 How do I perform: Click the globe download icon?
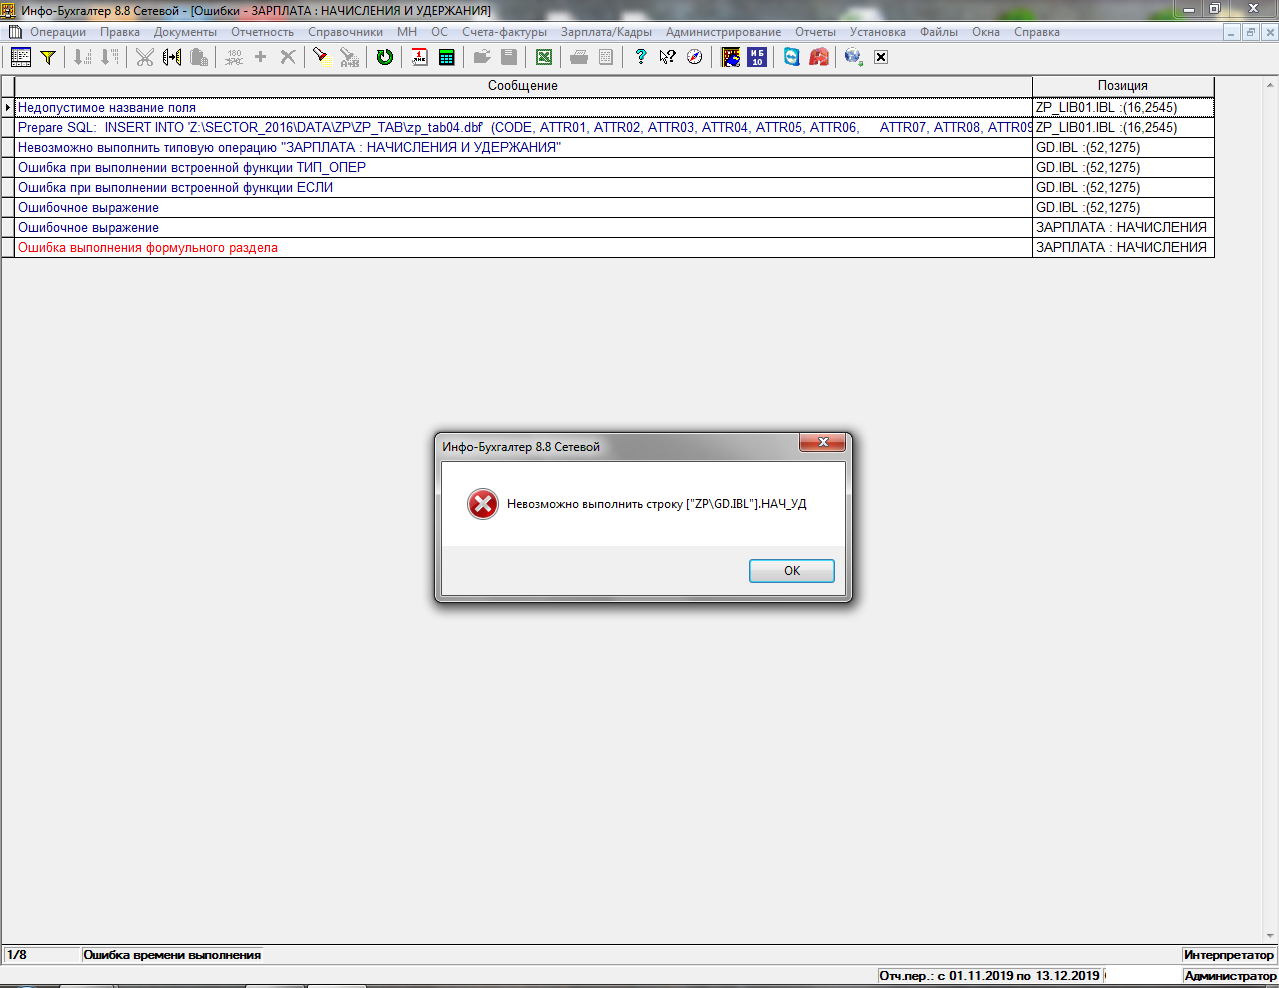(x=853, y=57)
